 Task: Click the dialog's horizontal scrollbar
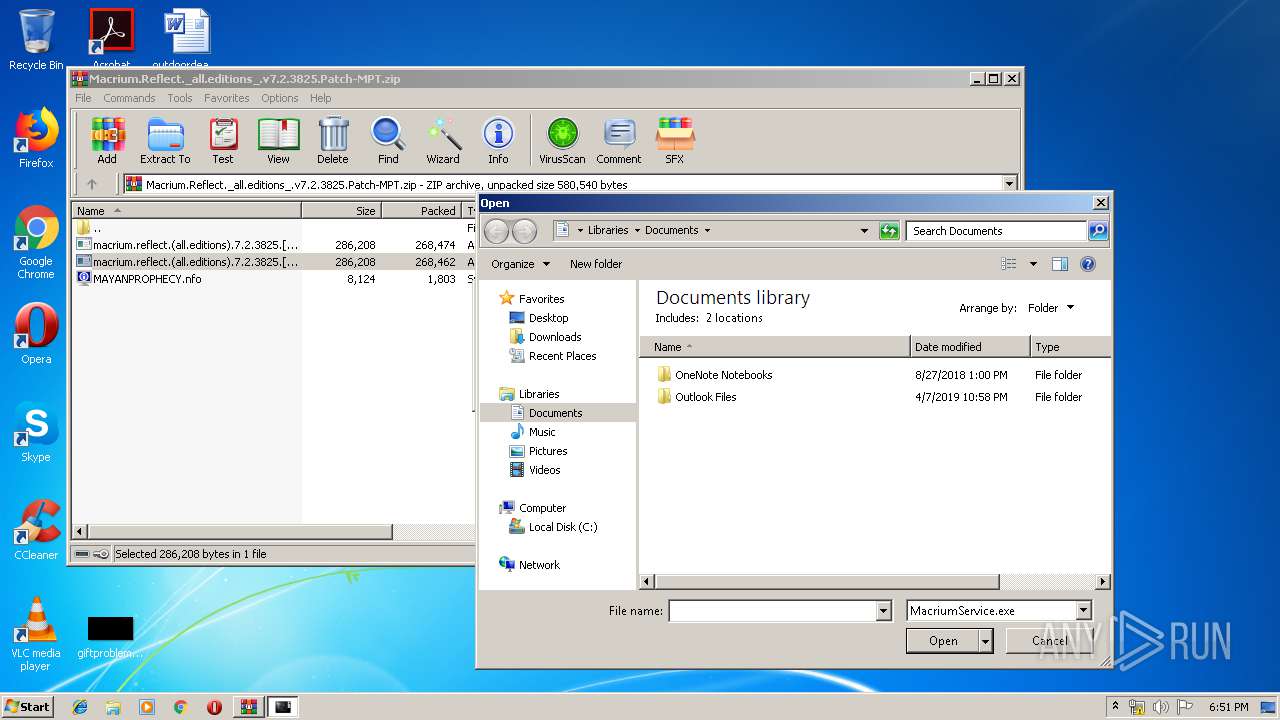click(x=826, y=582)
